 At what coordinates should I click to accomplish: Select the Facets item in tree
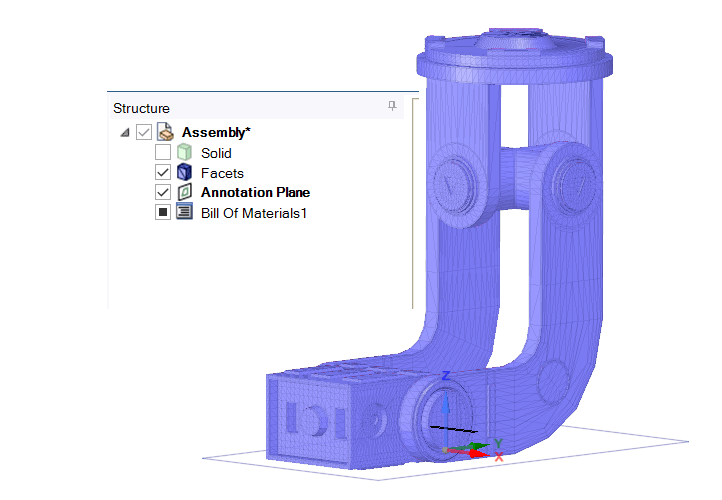click(222, 173)
